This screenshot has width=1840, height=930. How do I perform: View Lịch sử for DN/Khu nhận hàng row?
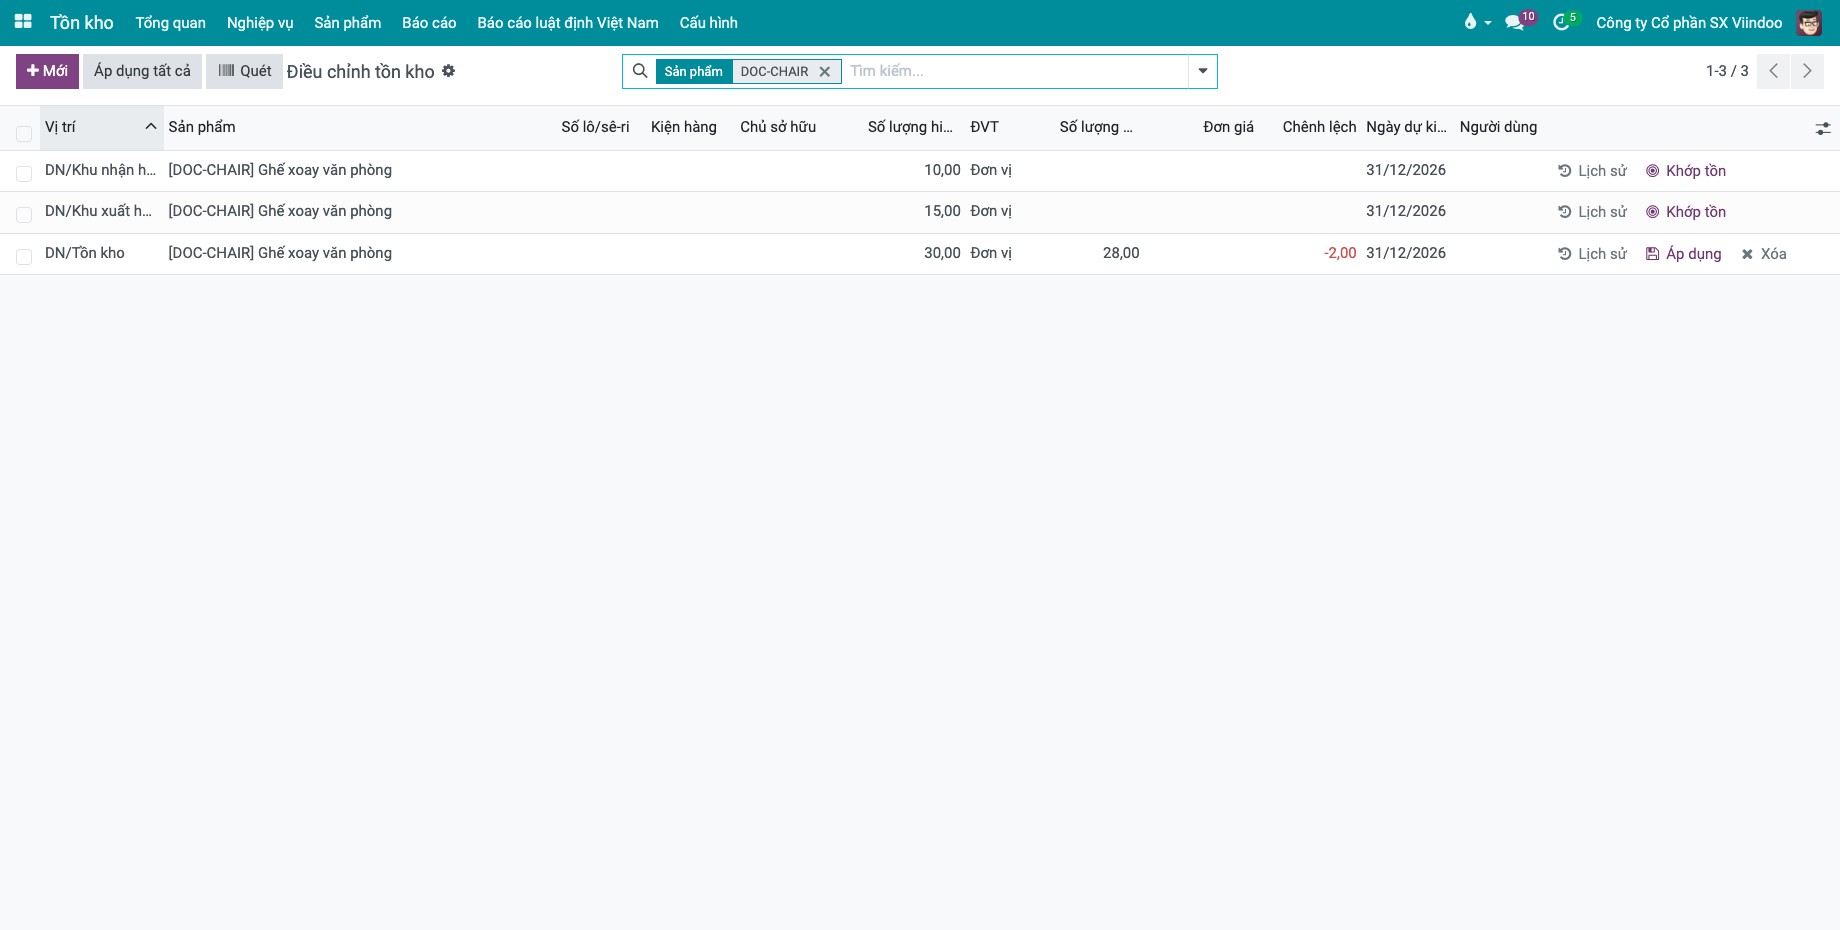(1592, 171)
